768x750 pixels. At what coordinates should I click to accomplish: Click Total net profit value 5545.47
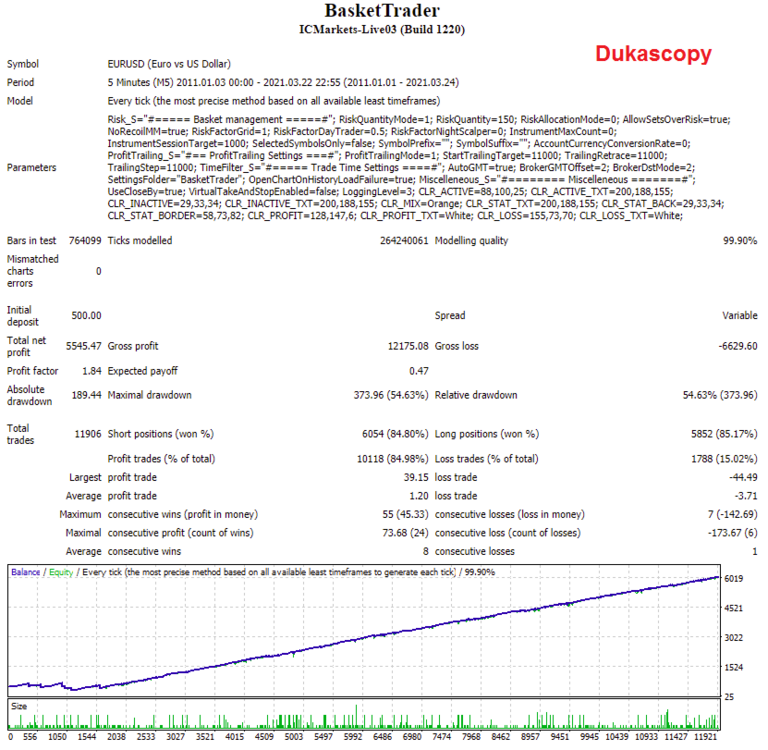pos(84,346)
